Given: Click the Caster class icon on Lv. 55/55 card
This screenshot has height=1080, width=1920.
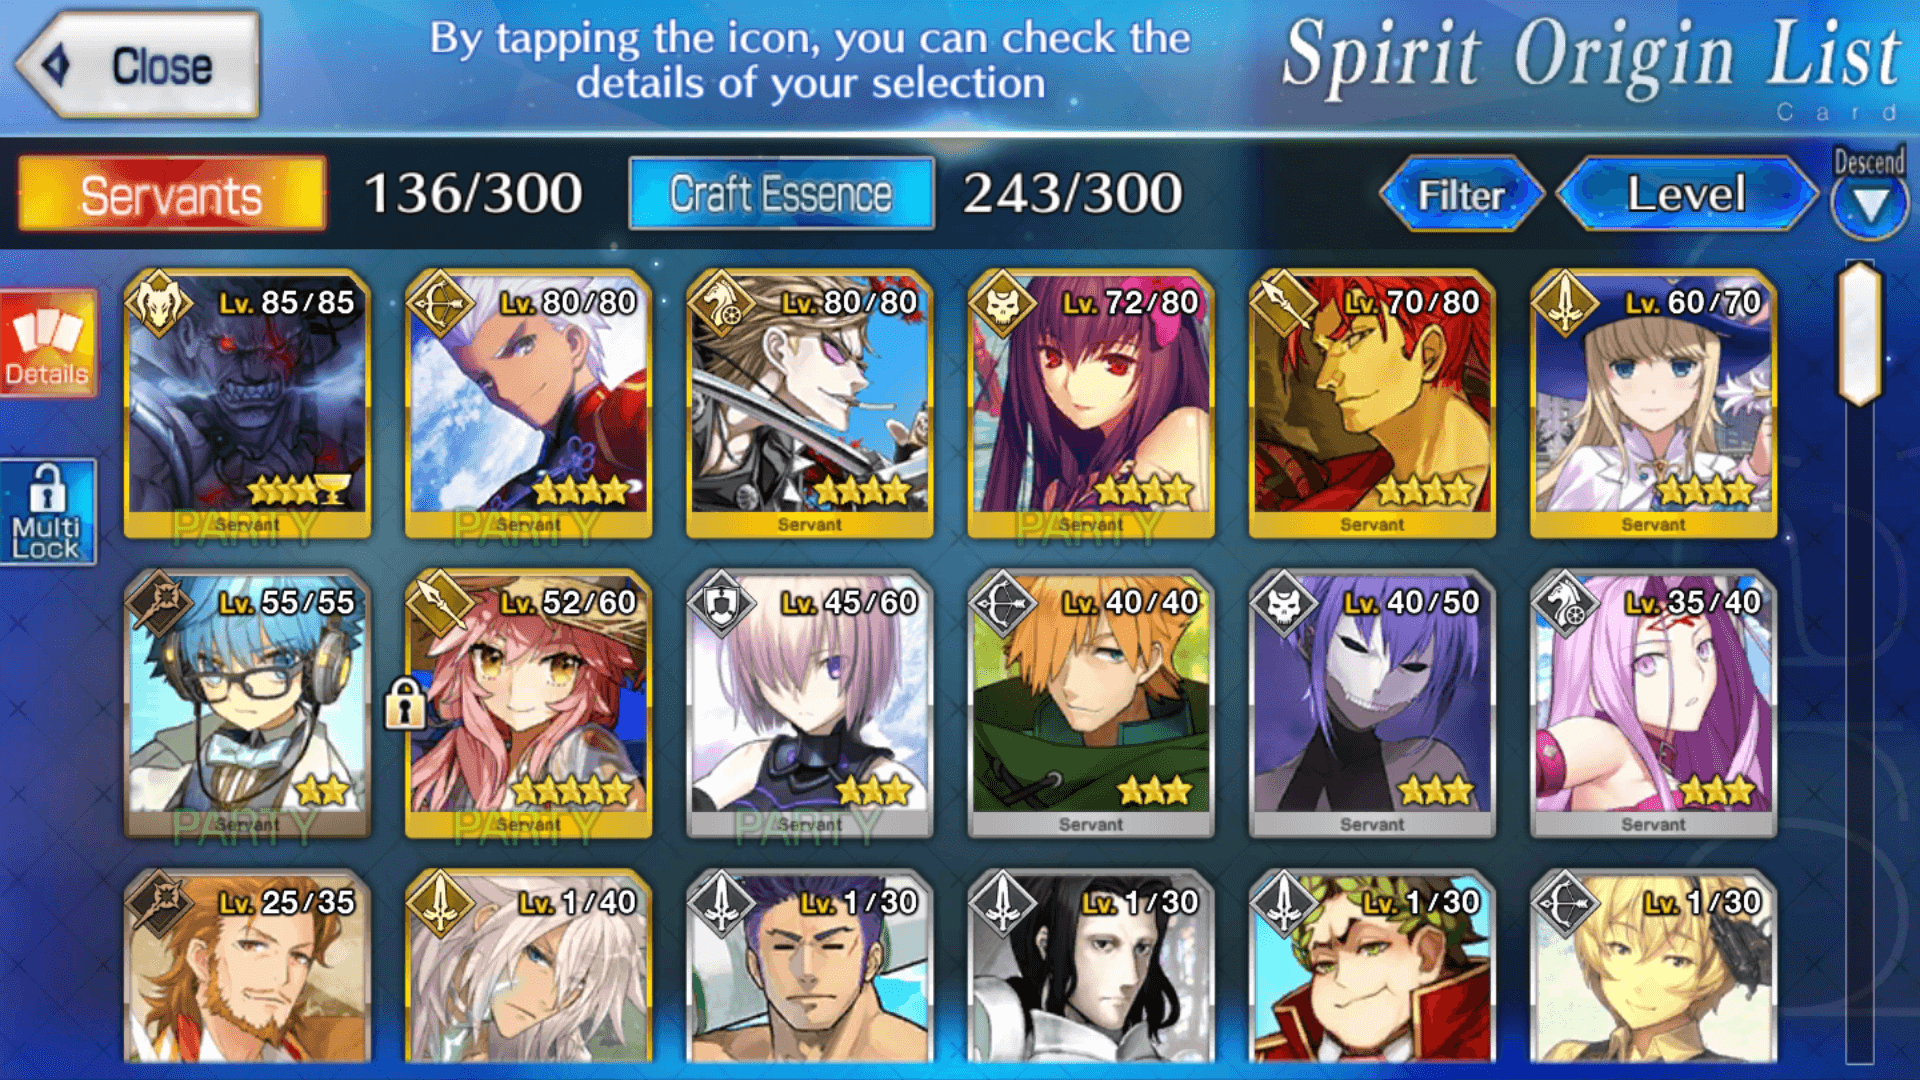Looking at the screenshot, I should coord(159,603).
